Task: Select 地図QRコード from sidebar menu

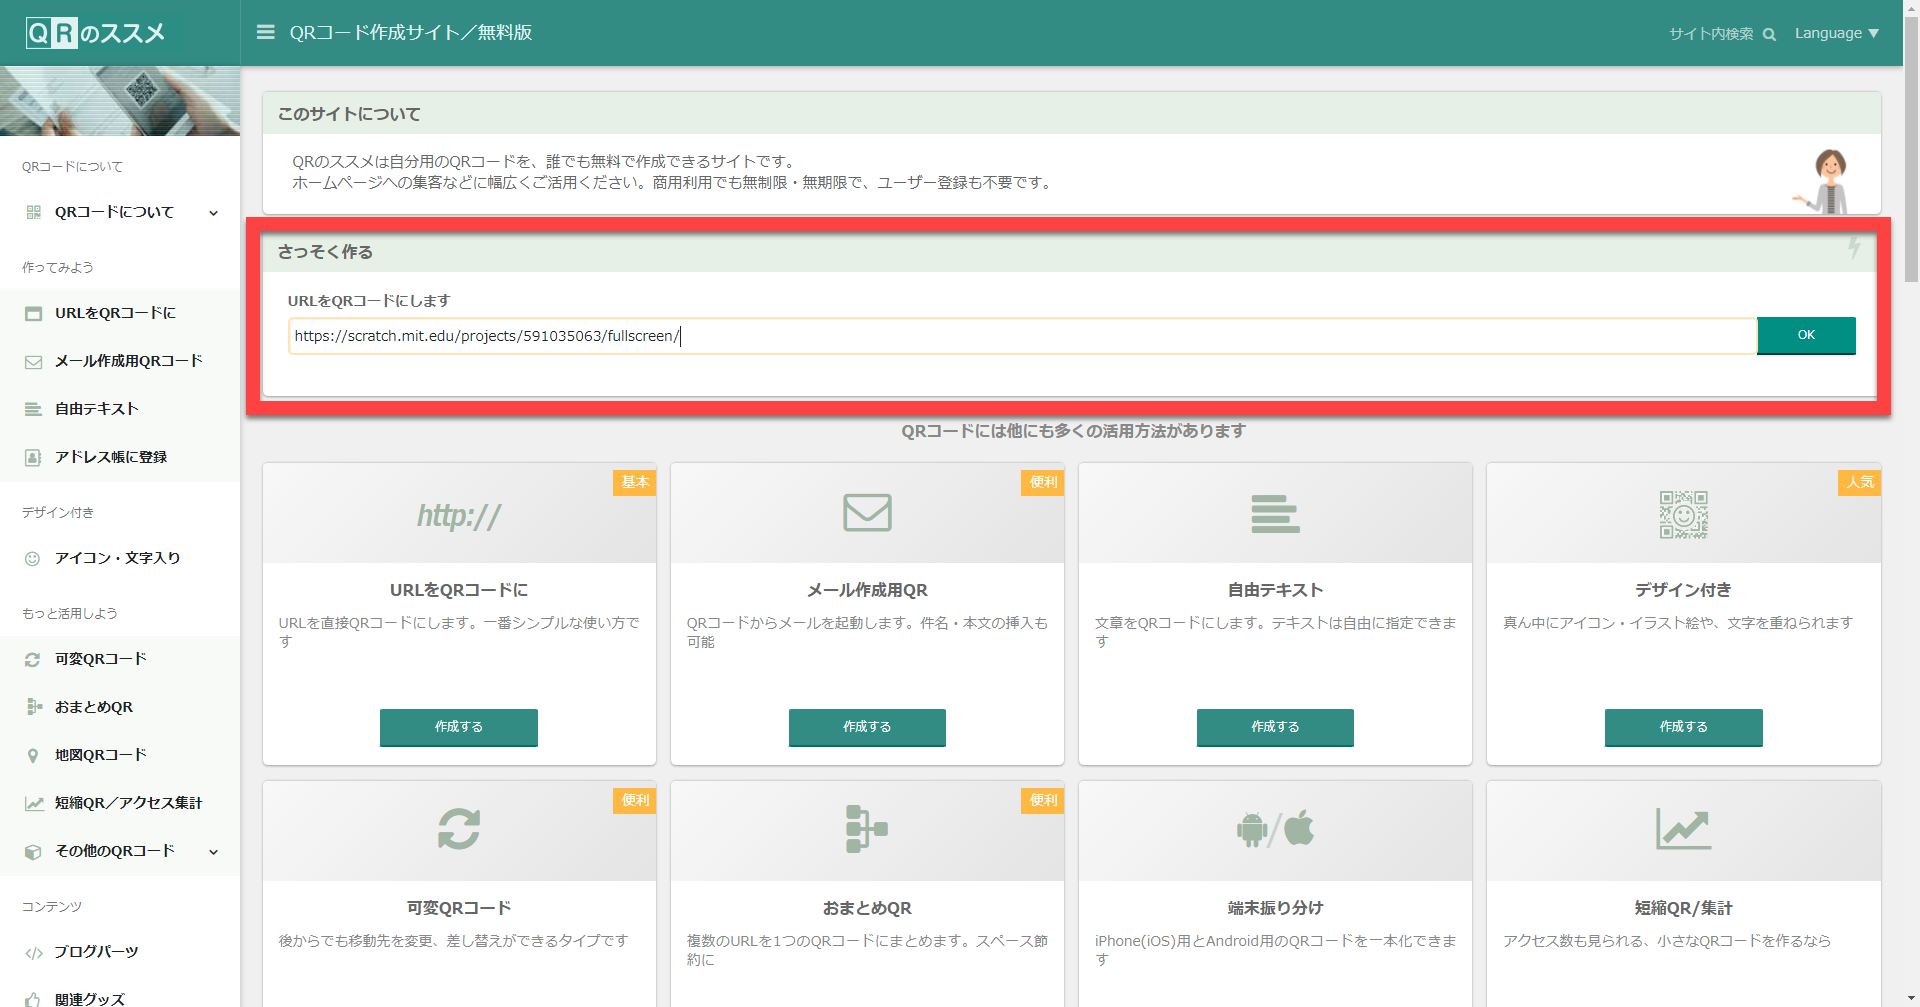Action: click(100, 755)
